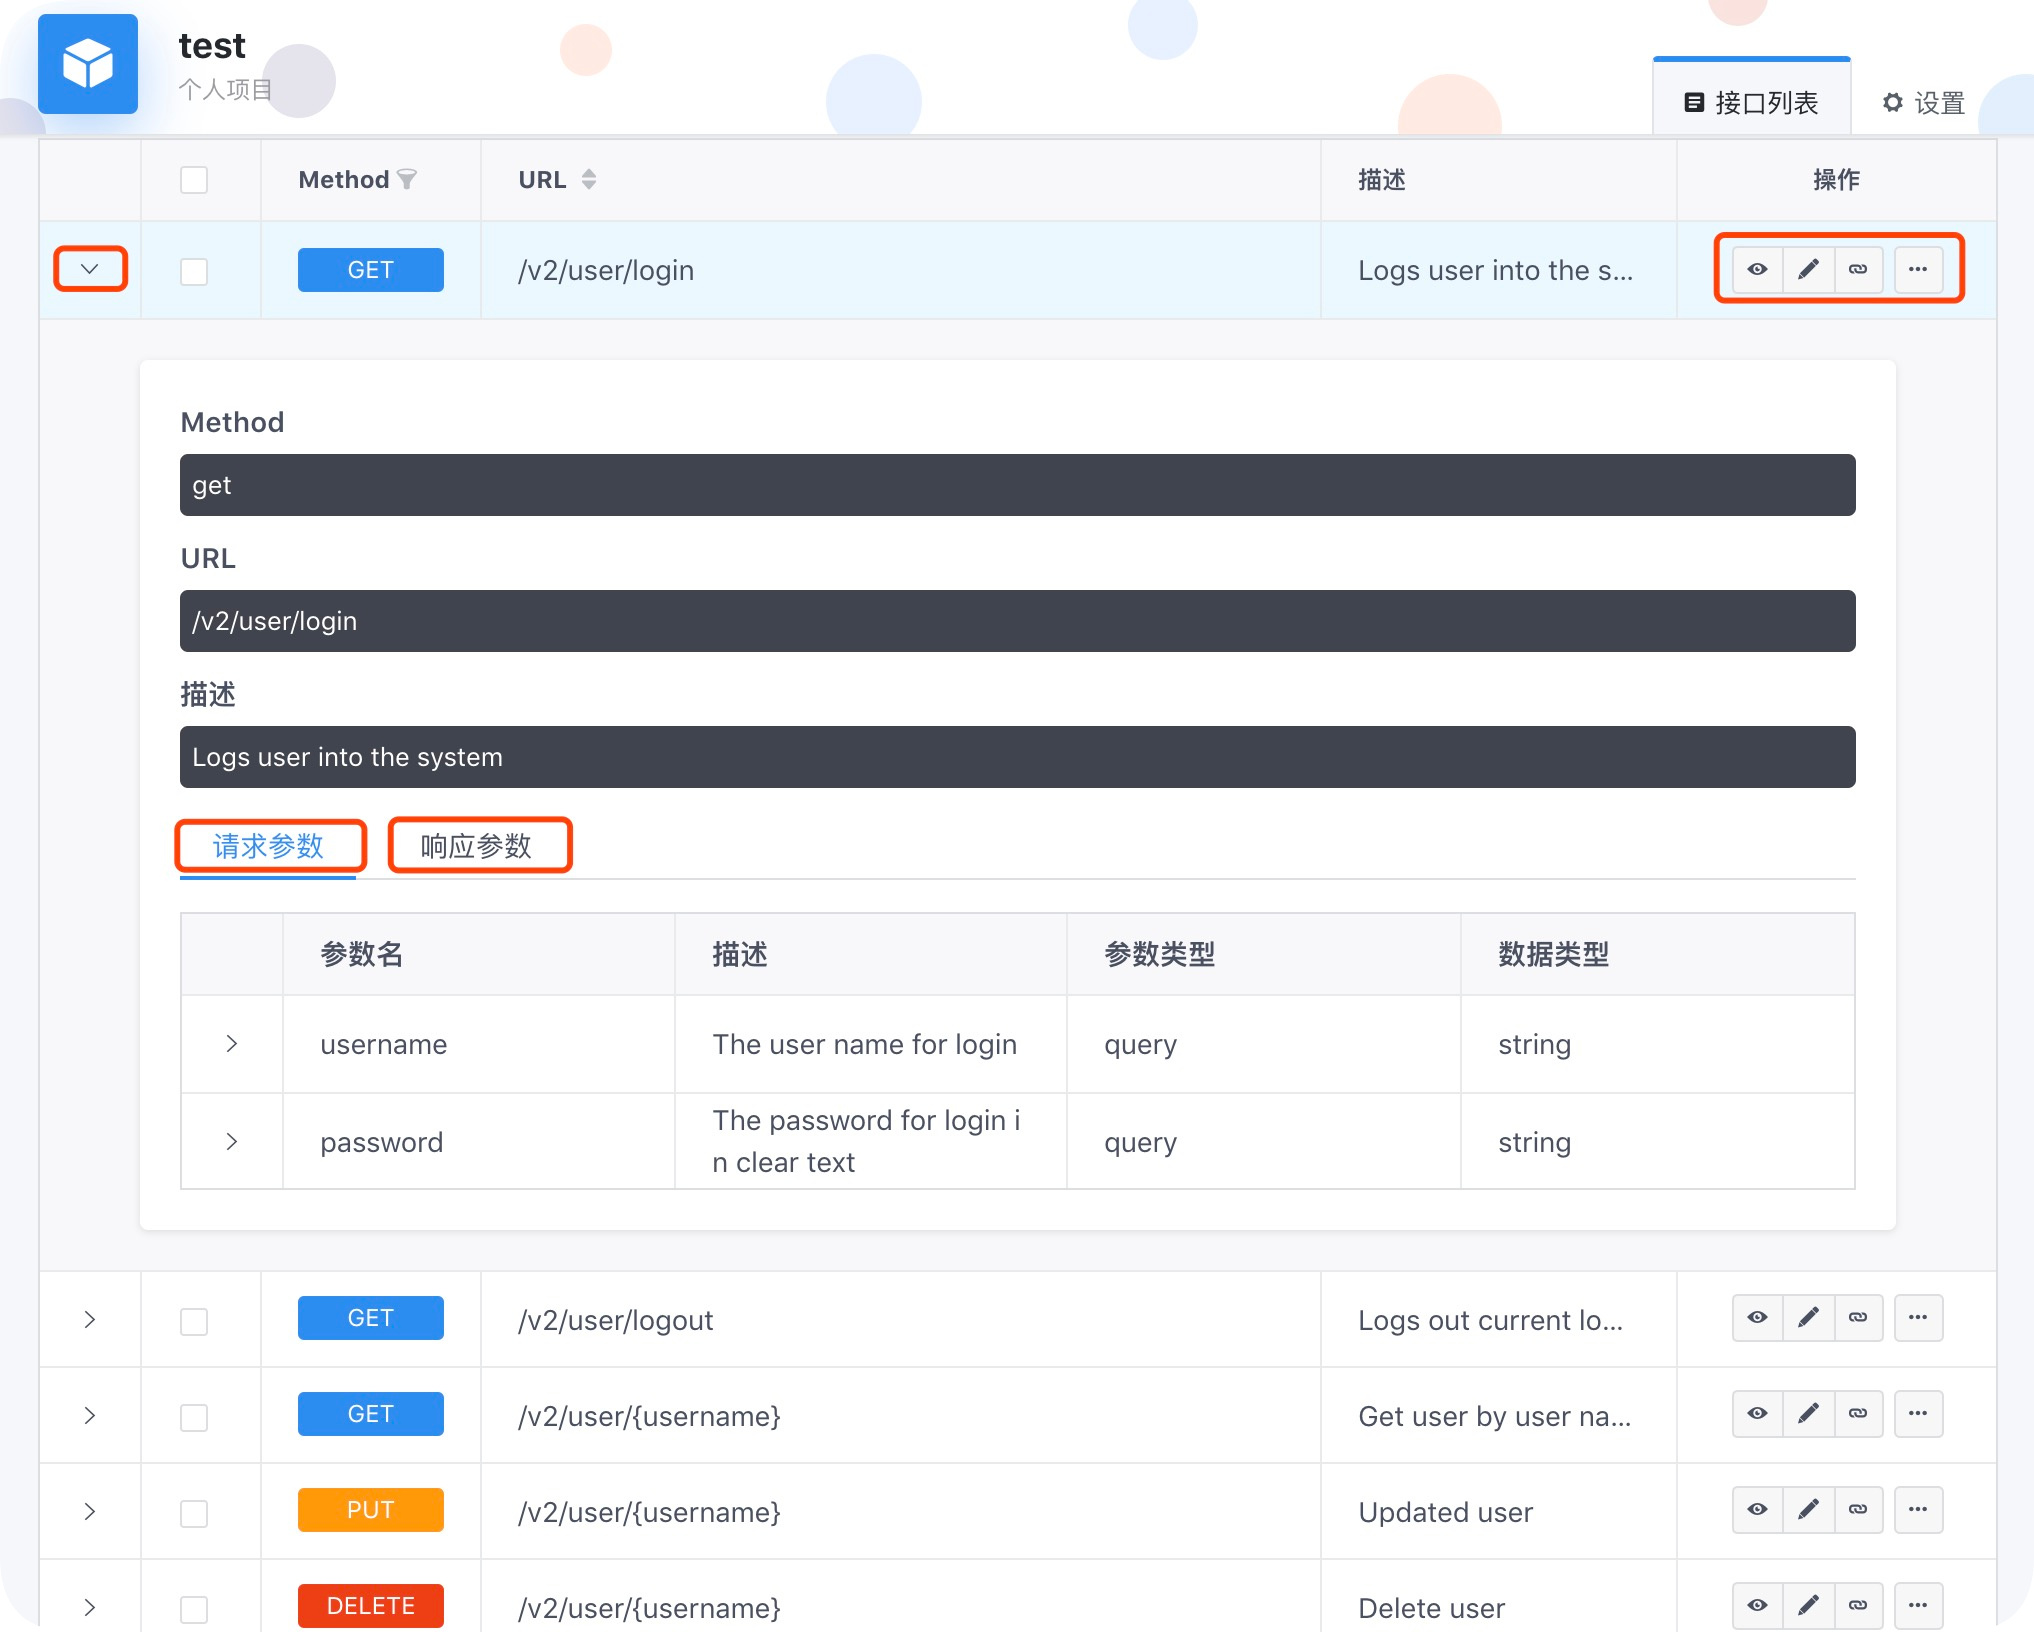Click the edit pencil icon for Updated user row
Screen dimensions: 2034x1632
[x=1807, y=1510]
